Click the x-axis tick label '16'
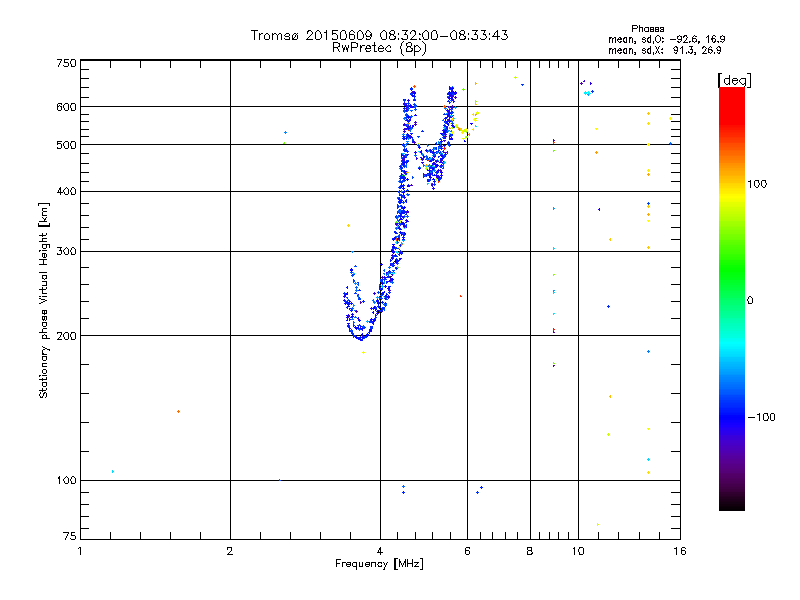This screenshot has width=800, height=600. click(x=680, y=551)
